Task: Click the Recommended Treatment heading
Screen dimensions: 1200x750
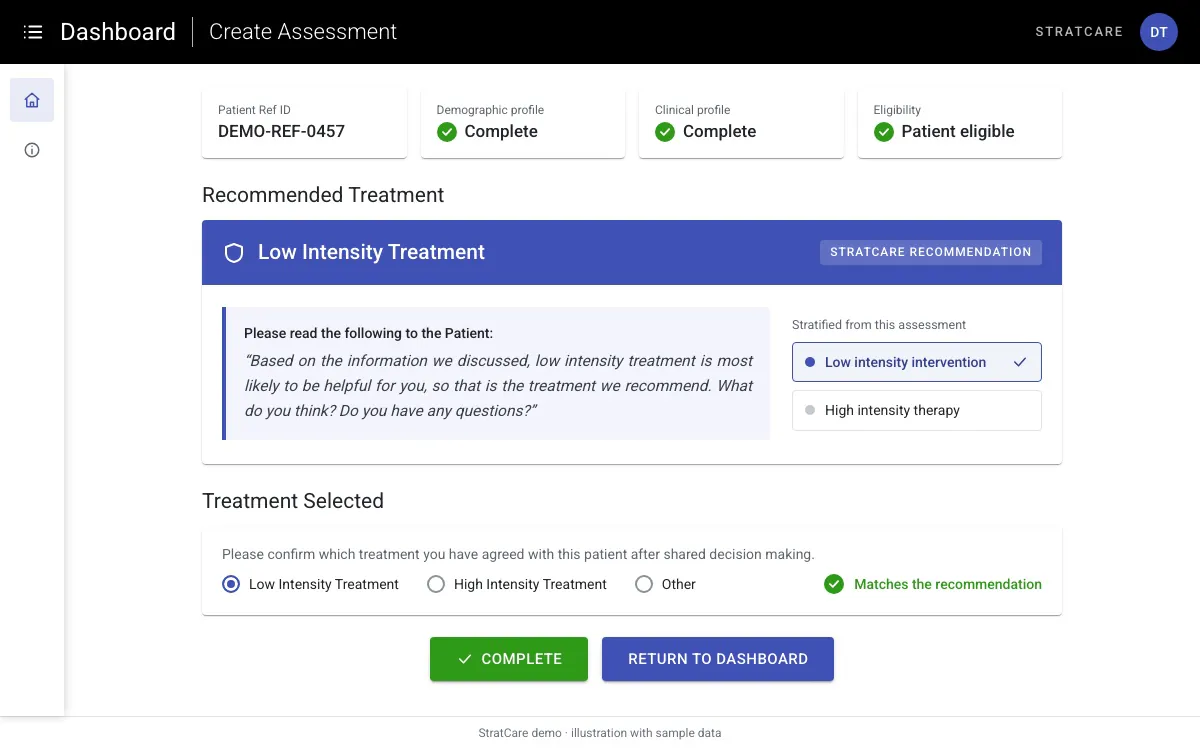Action: (323, 195)
